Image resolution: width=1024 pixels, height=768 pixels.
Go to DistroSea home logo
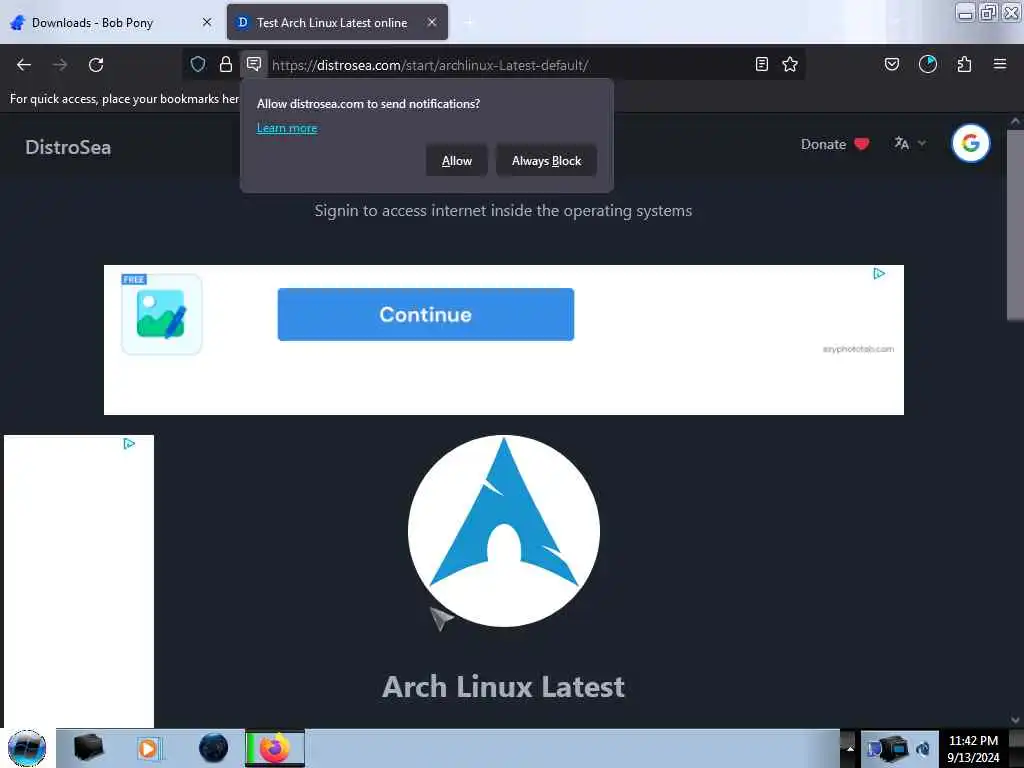click(68, 148)
